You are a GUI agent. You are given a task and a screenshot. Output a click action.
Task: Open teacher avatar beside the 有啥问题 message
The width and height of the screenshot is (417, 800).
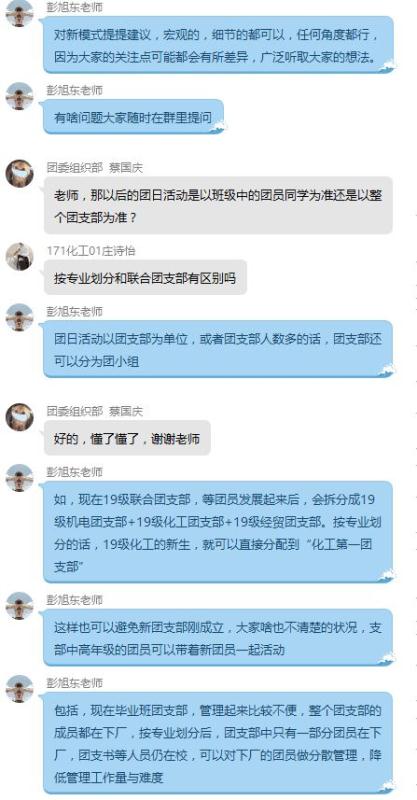(19, 96)
